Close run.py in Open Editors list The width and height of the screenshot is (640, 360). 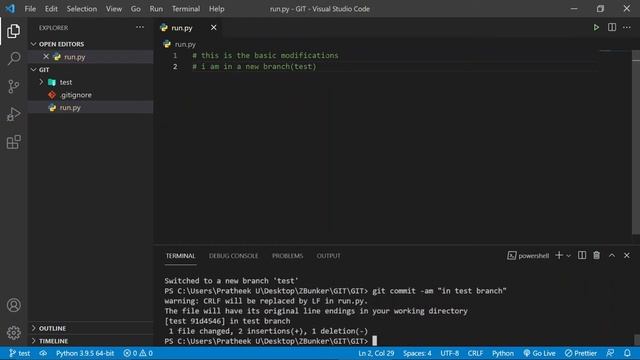[x=46, y=57]
